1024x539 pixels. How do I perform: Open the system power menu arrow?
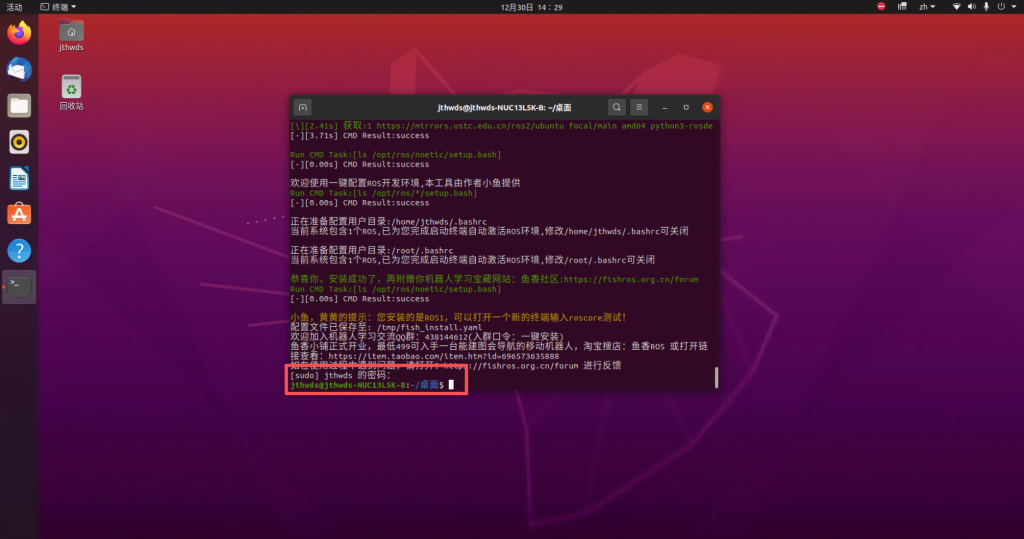pyautogui.click(x=1013, y=7)
